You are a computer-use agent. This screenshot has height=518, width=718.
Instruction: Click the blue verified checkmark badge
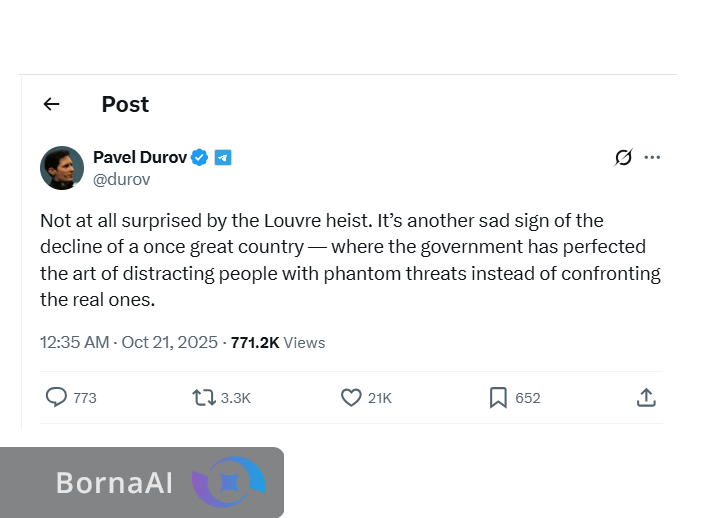pyautogui.click(x=200, y=157)
